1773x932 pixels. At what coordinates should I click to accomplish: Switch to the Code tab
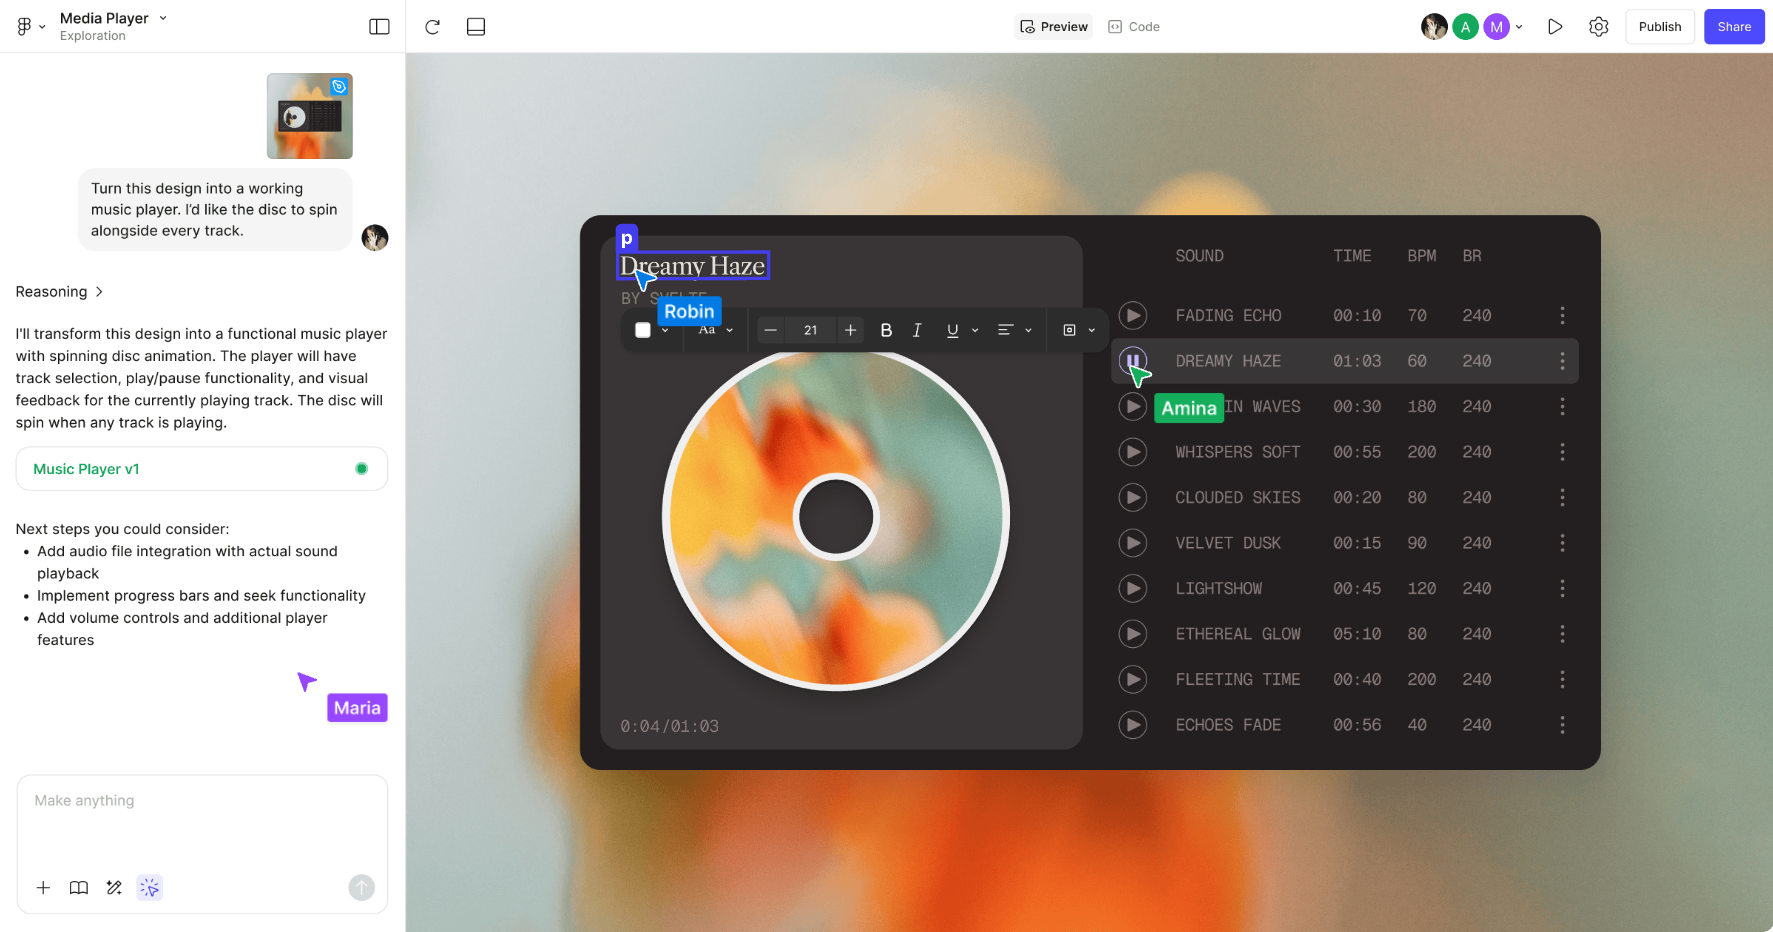coord(1134,27)
